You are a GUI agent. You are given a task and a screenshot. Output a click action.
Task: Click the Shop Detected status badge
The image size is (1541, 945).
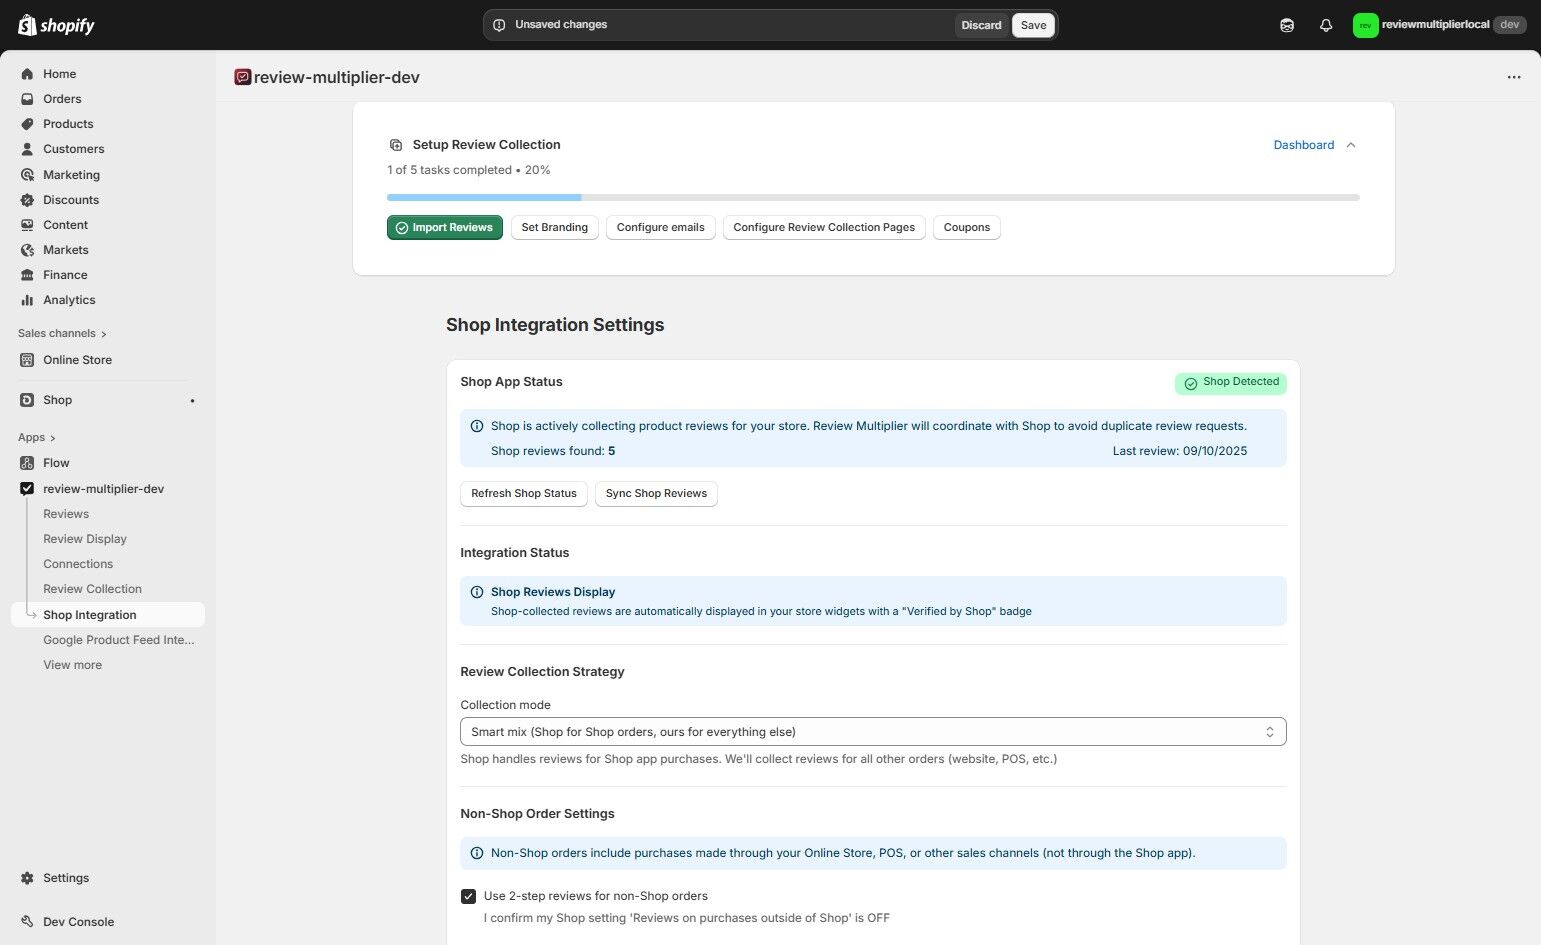[x=1231, y=383]
